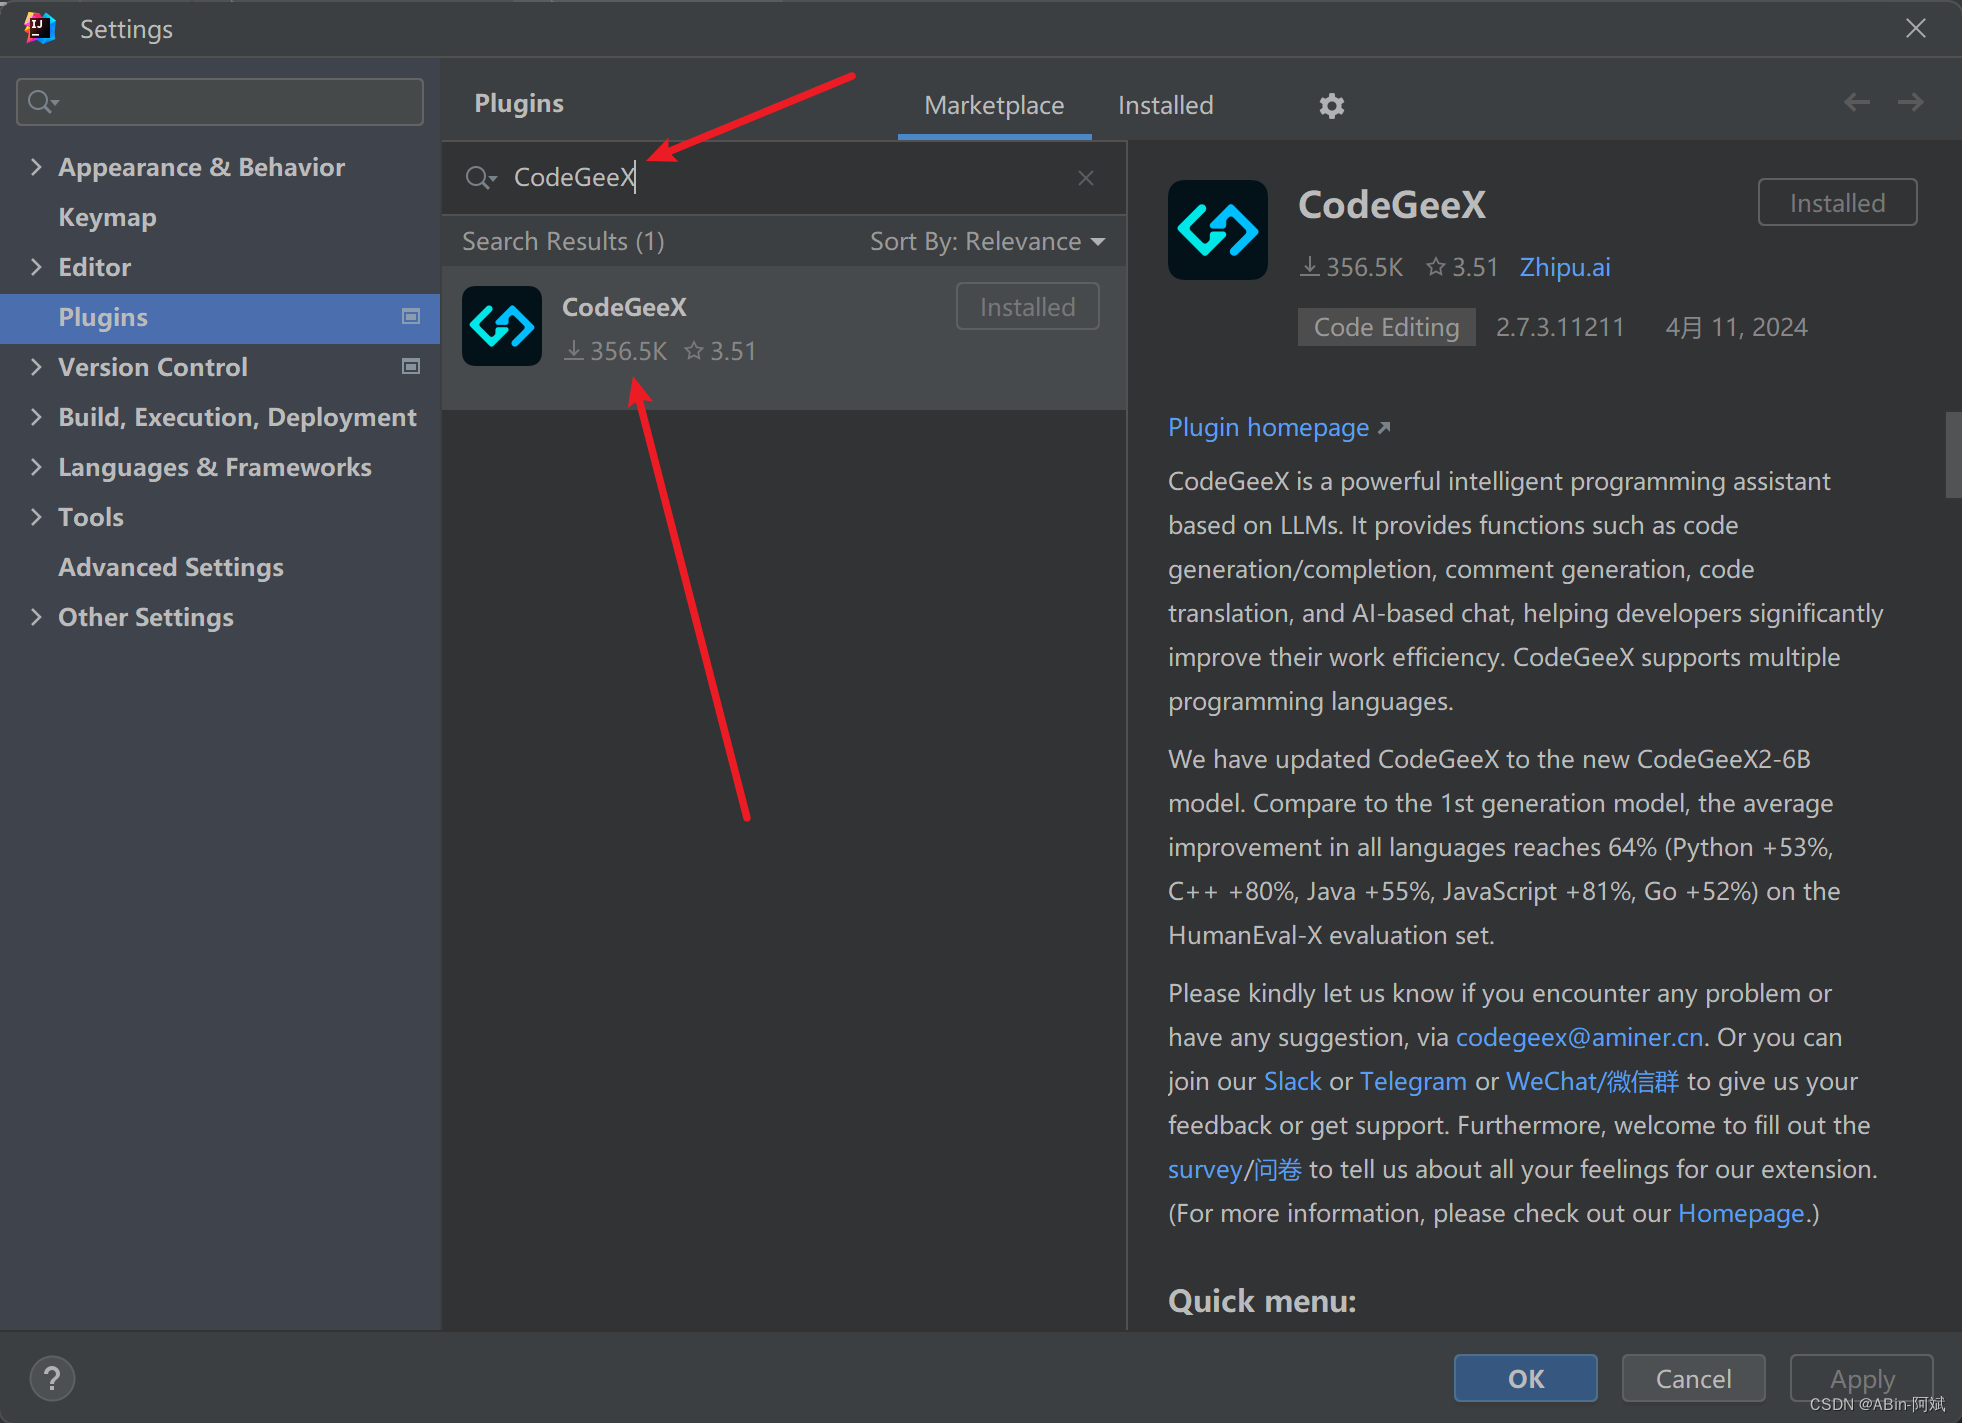Click the forward navigation arrow
This screenshot has width=1962, height=1423.
click(x=1910, y=102)
